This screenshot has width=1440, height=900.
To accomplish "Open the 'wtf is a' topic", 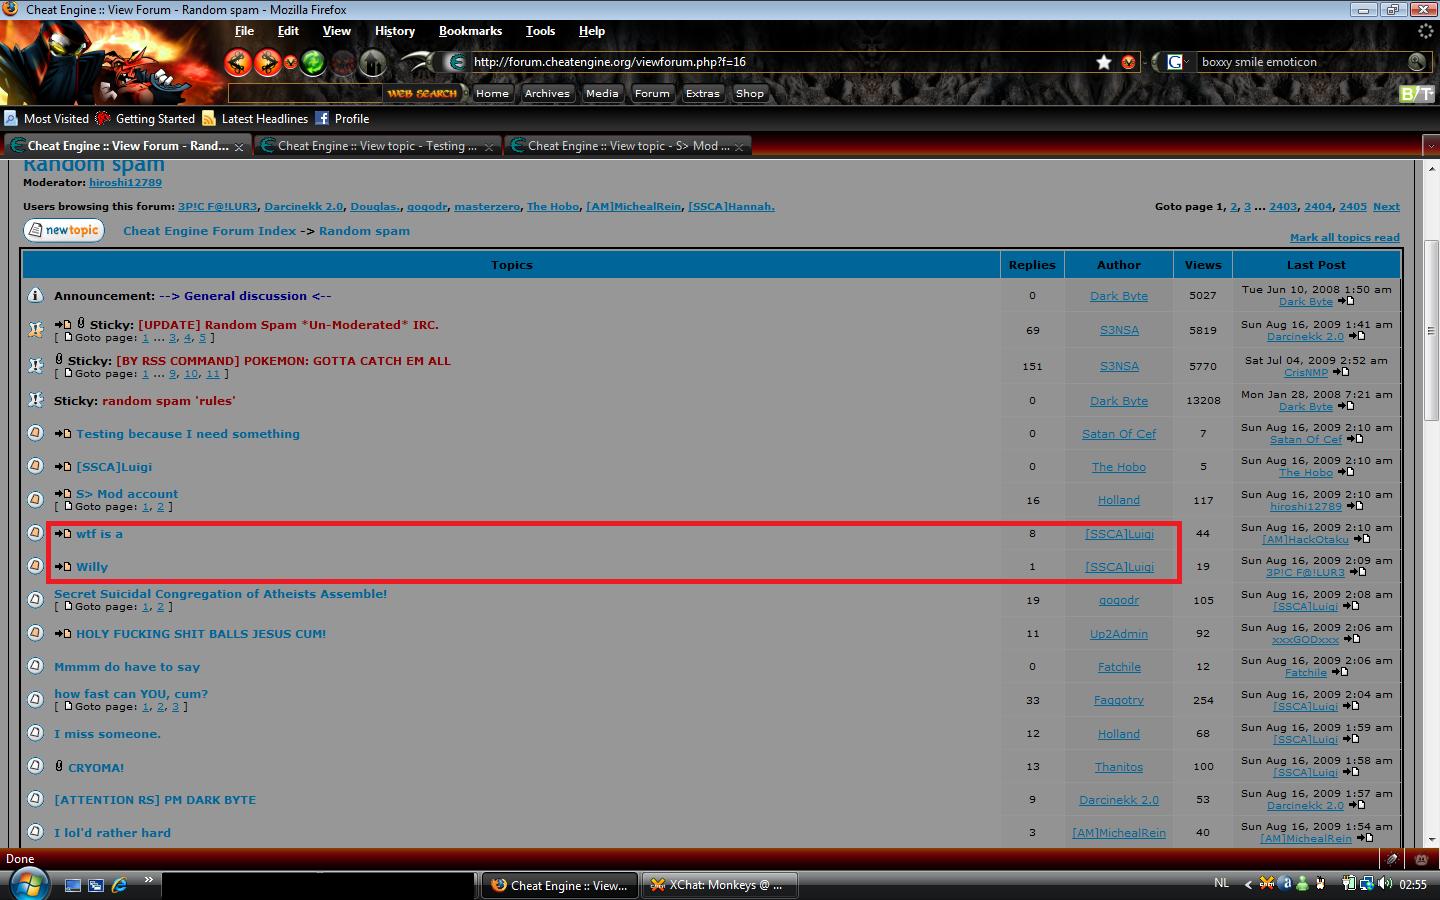I will pos(99,534).
